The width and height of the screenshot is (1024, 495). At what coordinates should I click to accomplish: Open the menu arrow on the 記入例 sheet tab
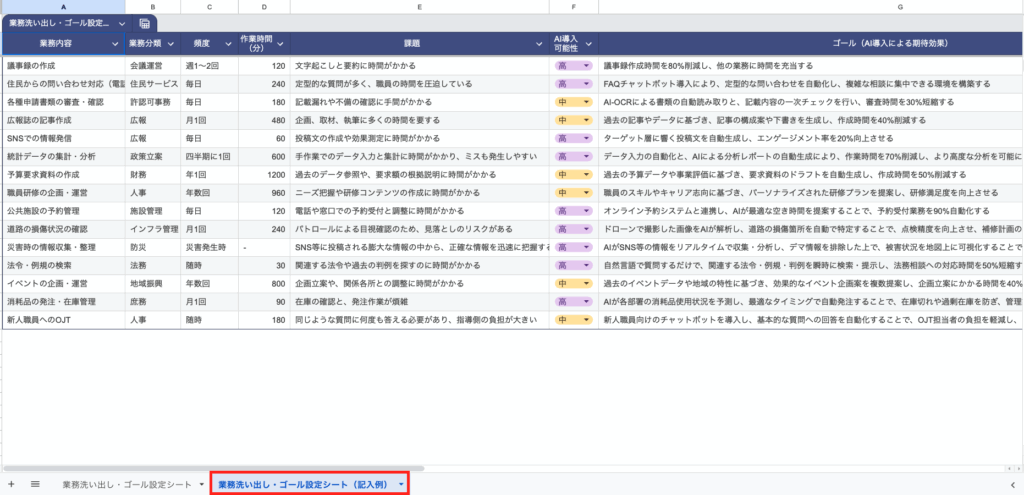tap(401, 484)
